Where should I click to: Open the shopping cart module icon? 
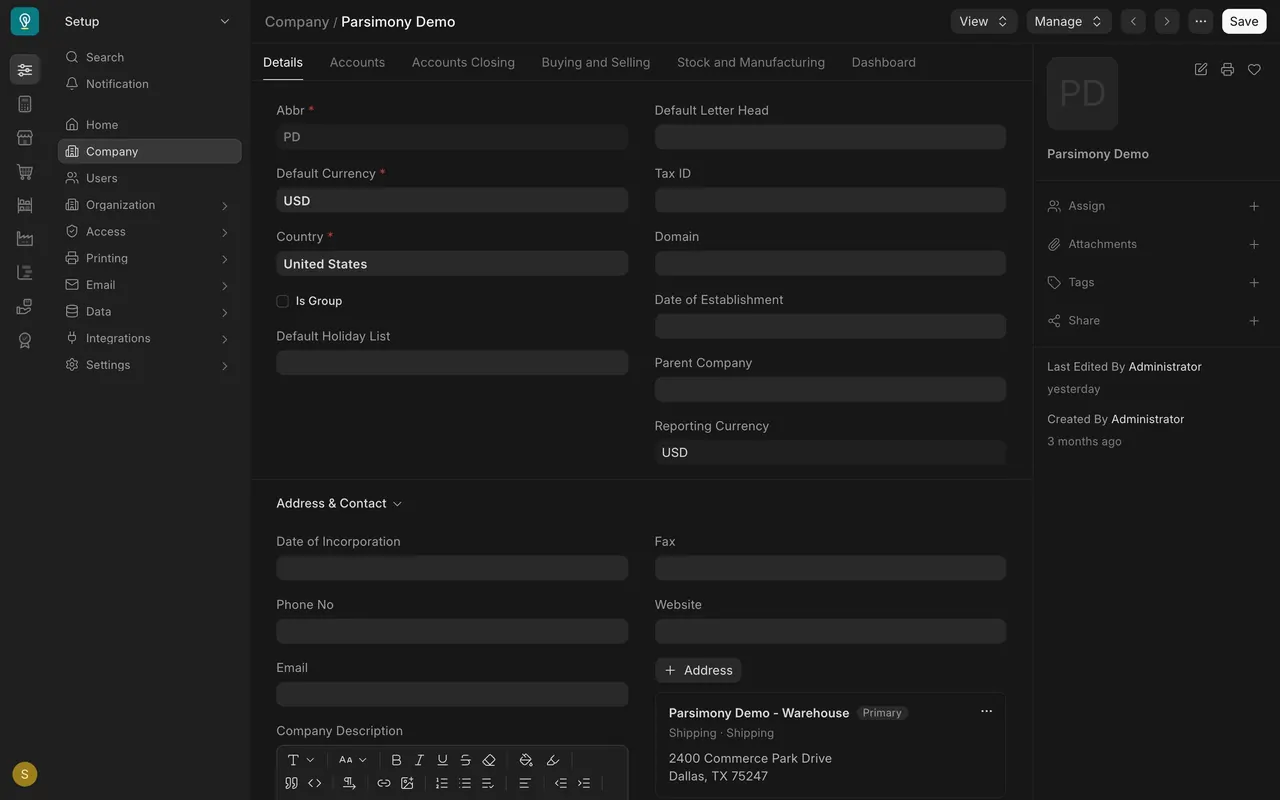(x=25, y=172)
